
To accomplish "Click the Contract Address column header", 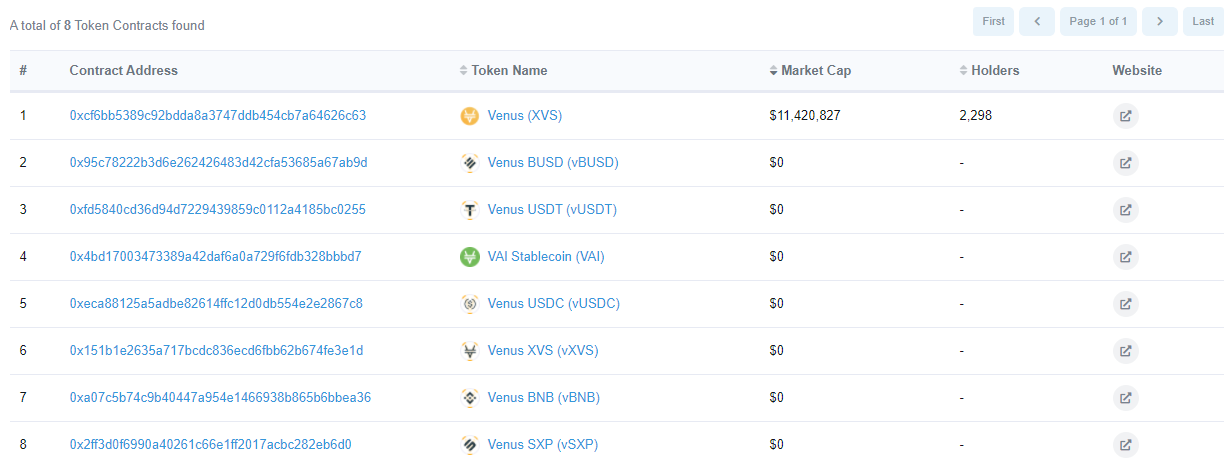I will (124, 71).
